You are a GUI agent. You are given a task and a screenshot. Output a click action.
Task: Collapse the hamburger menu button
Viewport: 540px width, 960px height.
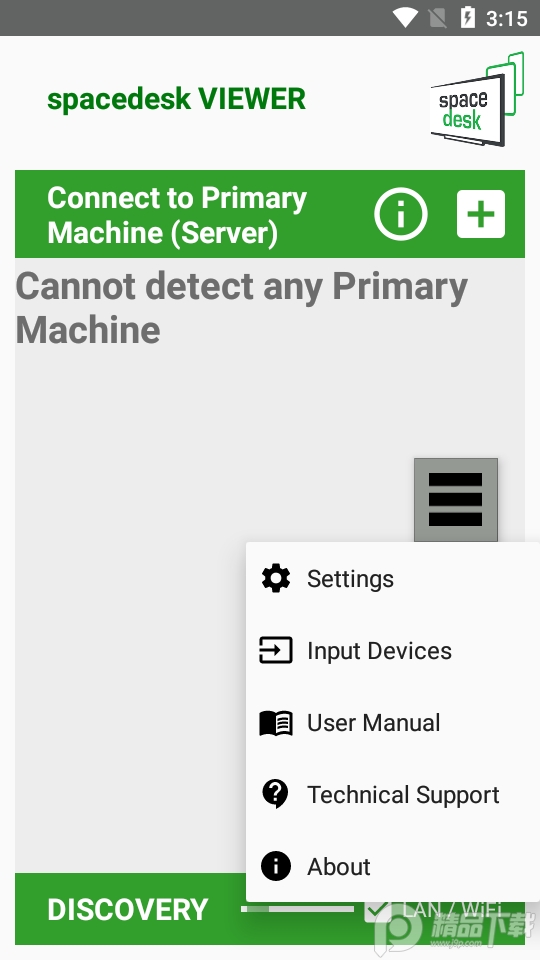[x=456, y=500]
